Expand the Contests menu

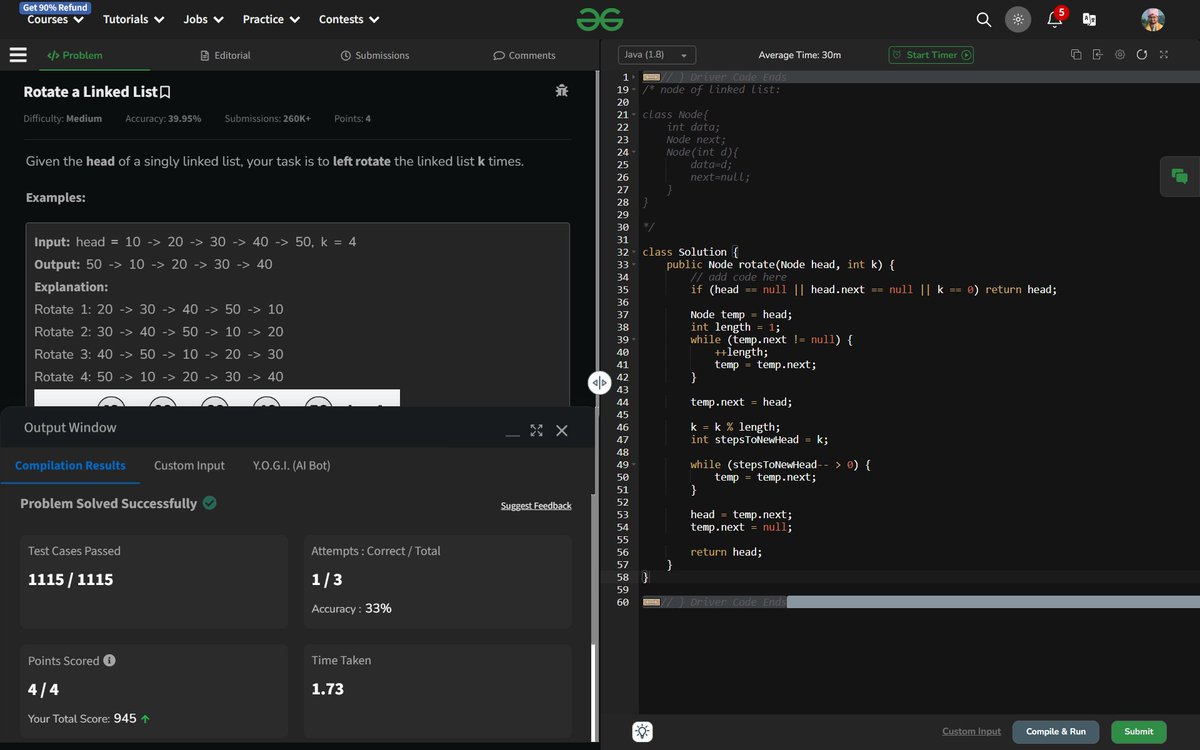click(x=349, y=19)
